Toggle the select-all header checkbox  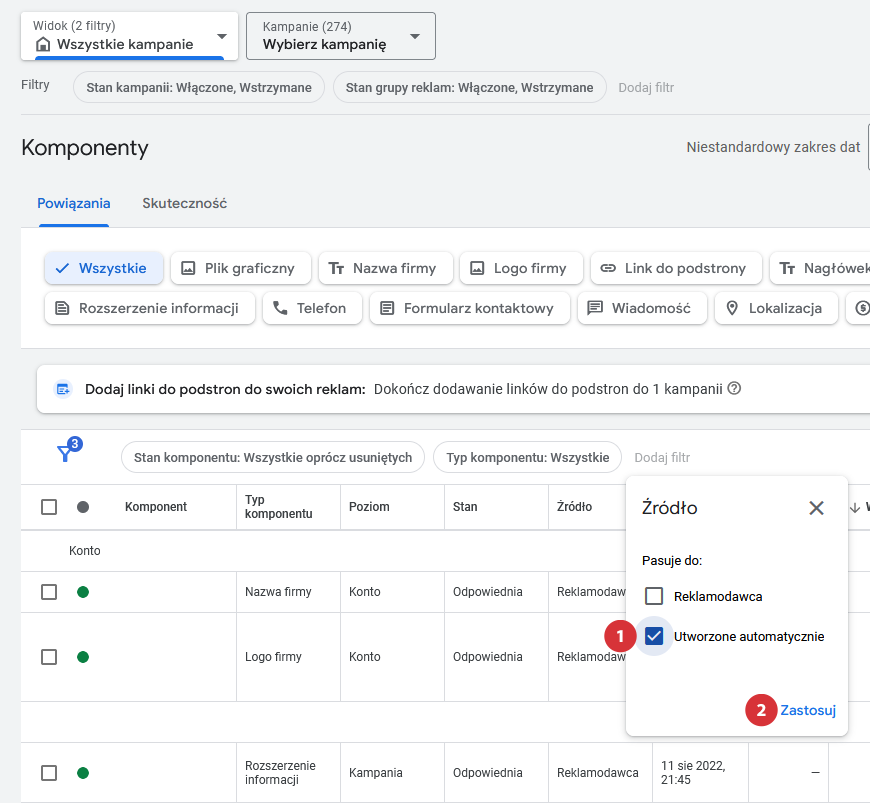click(x=49, y=507)
